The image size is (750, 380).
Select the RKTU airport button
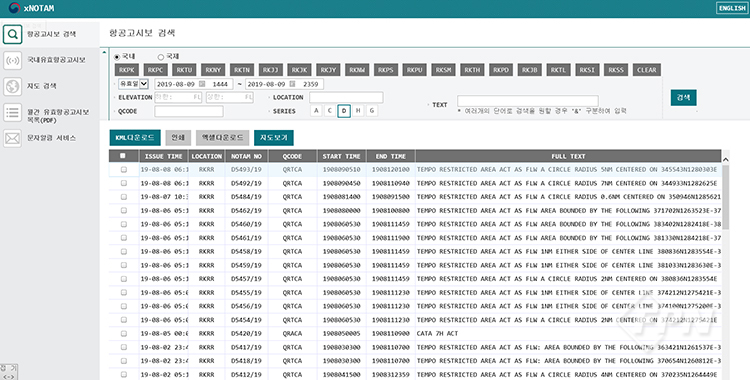[x=184, y=70]
